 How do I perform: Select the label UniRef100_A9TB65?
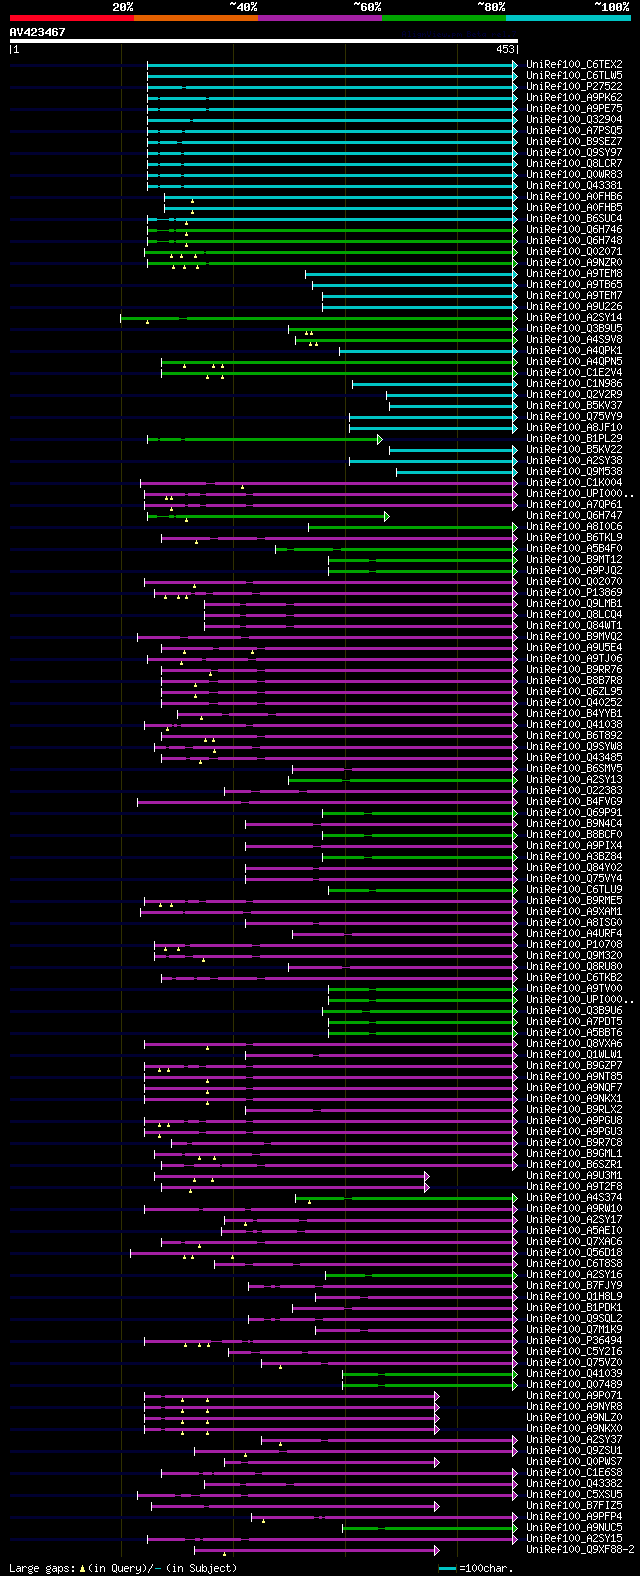[x=574, y=284]
